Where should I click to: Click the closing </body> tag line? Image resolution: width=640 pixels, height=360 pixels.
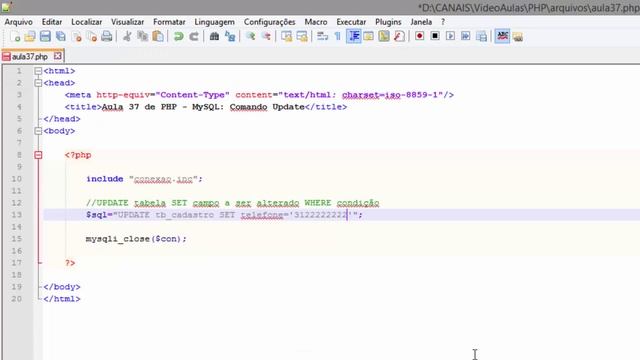tap(62, 287)
